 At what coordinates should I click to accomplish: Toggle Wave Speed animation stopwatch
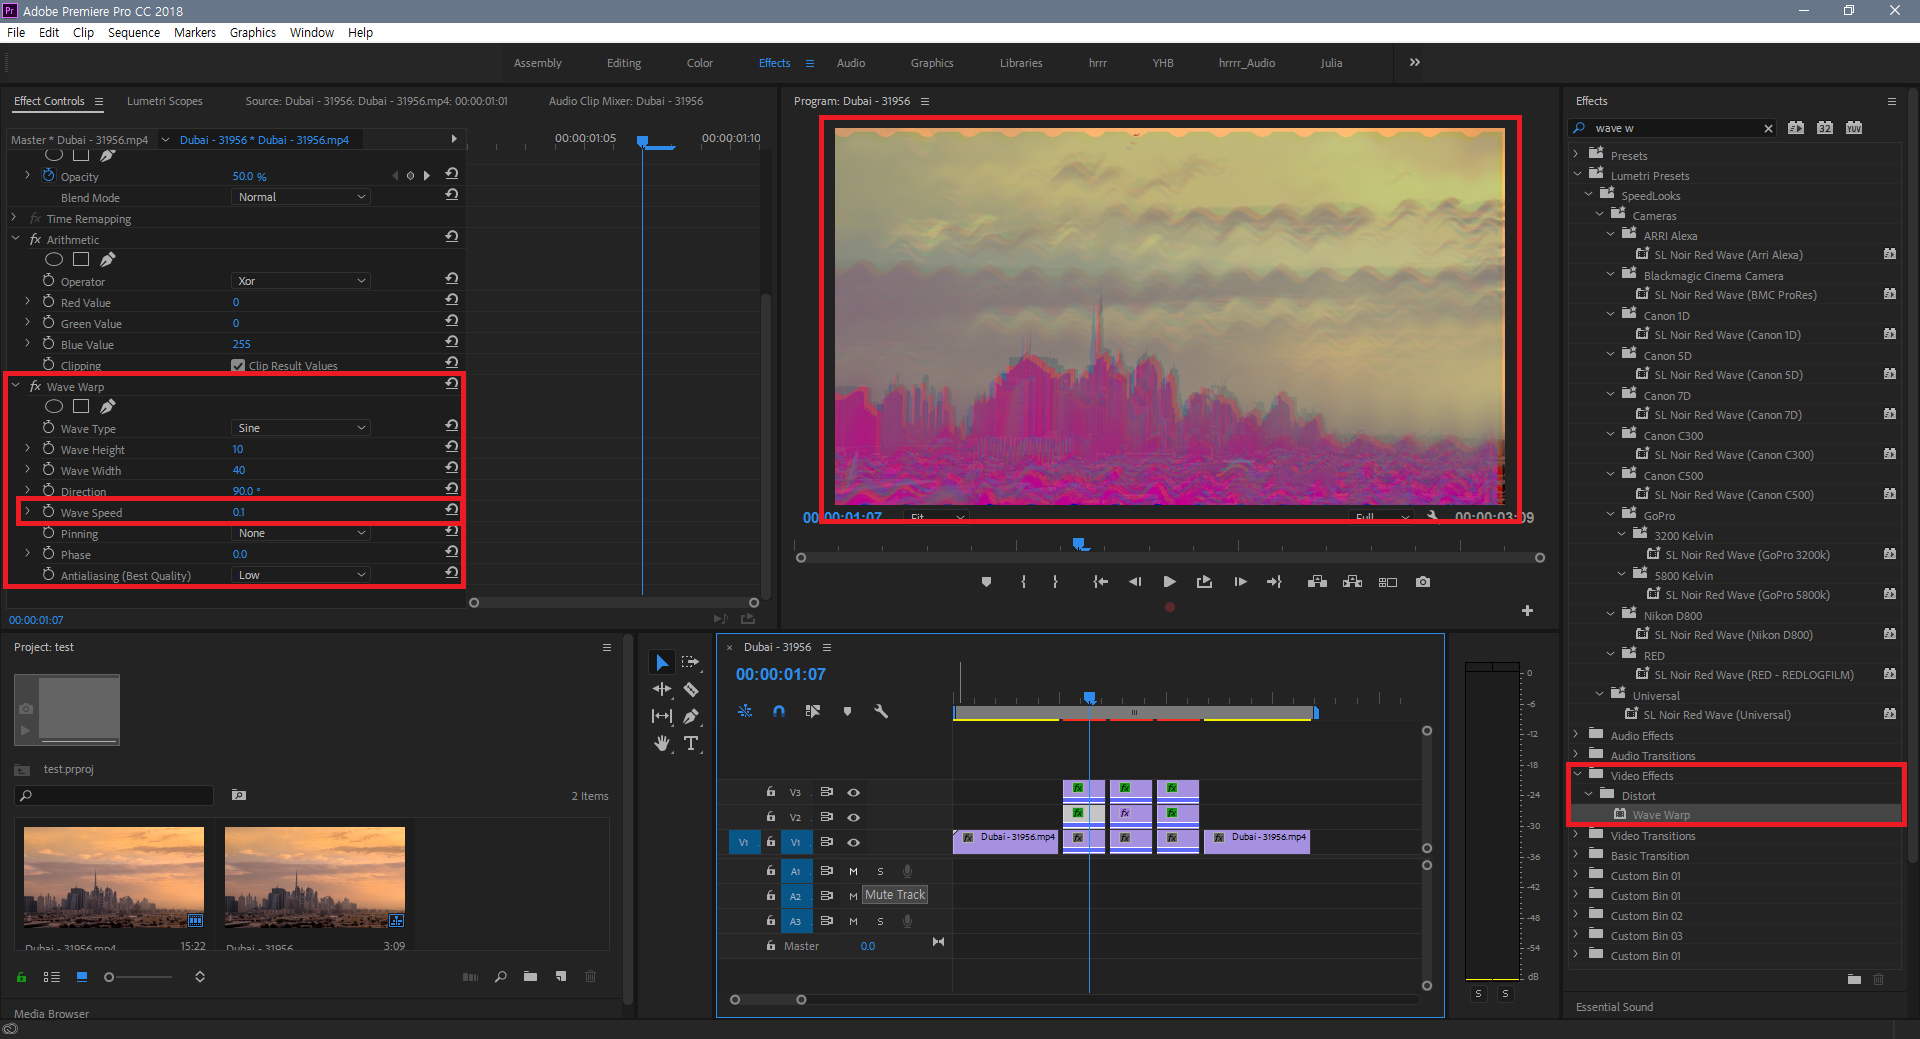(x=48, y=511)
